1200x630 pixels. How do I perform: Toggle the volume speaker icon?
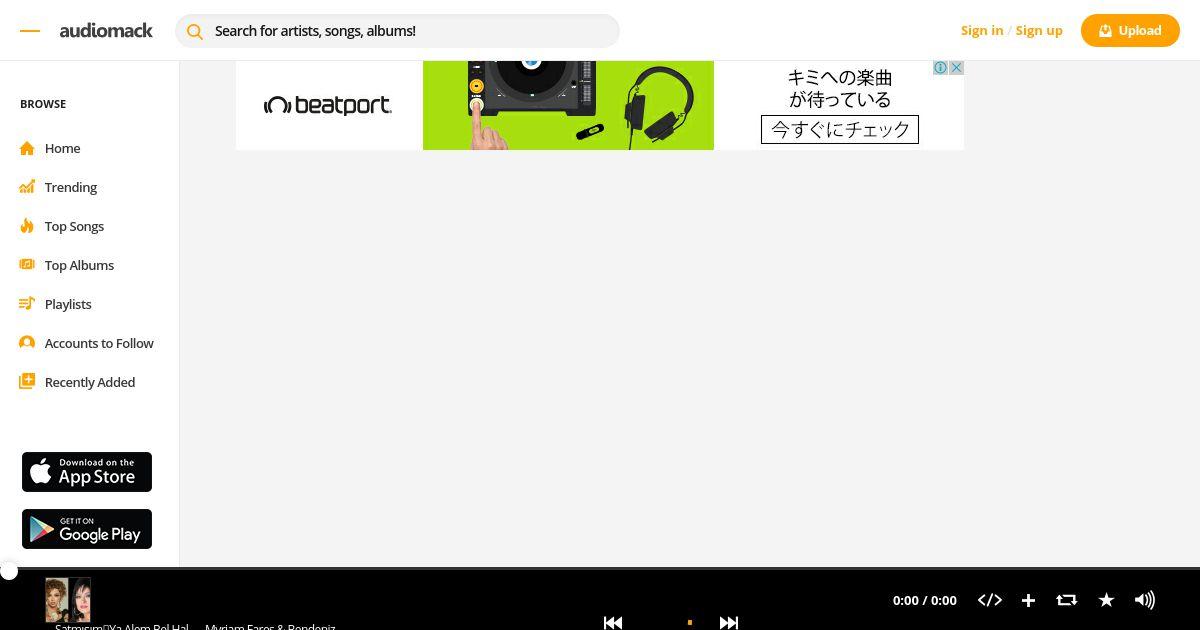tap(1145, 600)
